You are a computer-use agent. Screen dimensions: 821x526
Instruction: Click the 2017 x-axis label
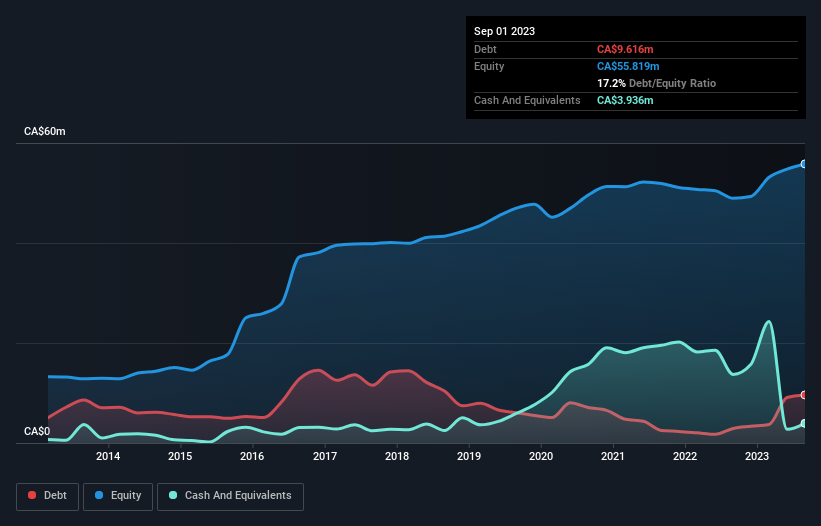(325, 456)
